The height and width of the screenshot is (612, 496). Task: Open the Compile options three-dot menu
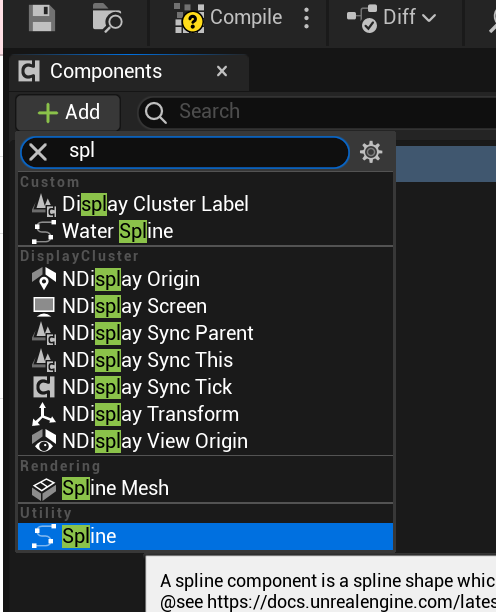point(307,18)
